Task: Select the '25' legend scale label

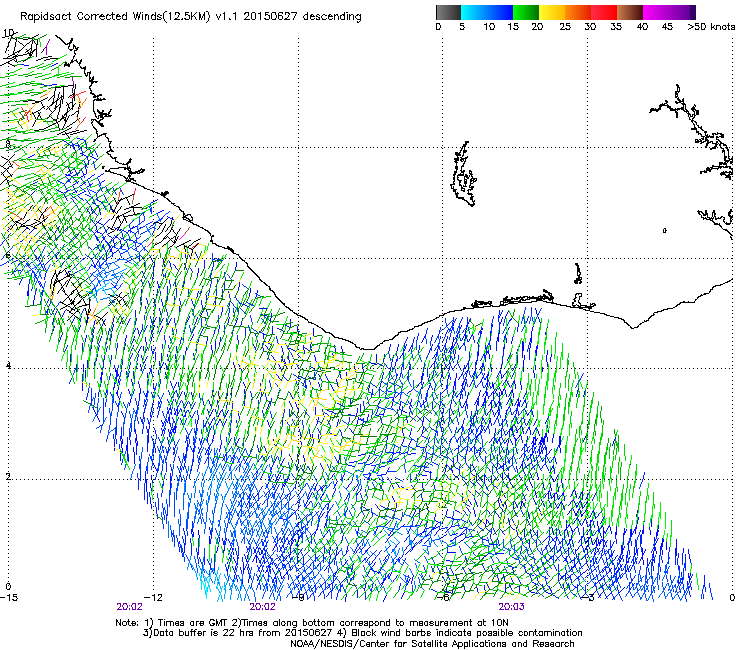Action: click(565, 27)
